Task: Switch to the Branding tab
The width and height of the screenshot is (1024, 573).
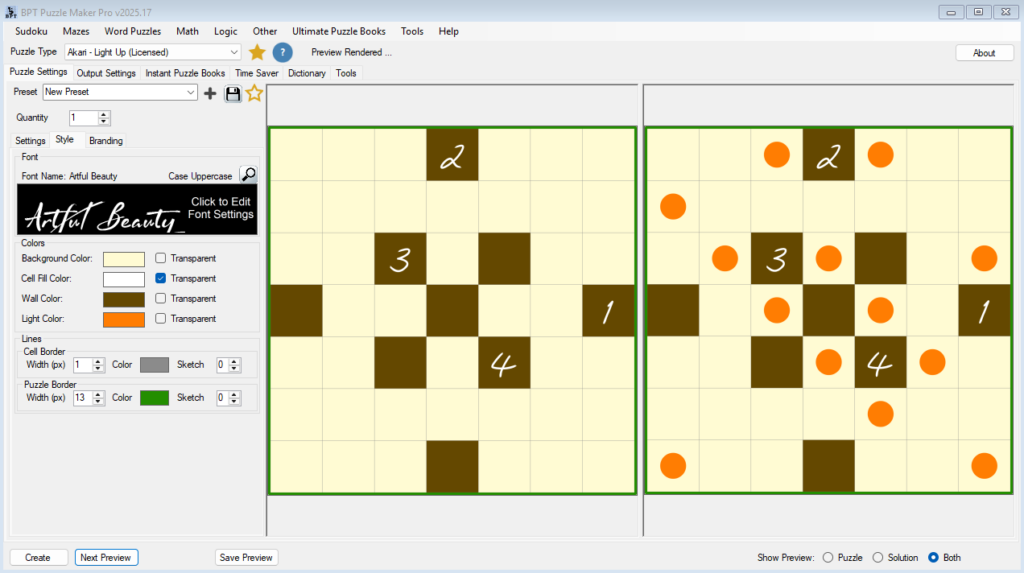Action: click(x=106, y=141)
